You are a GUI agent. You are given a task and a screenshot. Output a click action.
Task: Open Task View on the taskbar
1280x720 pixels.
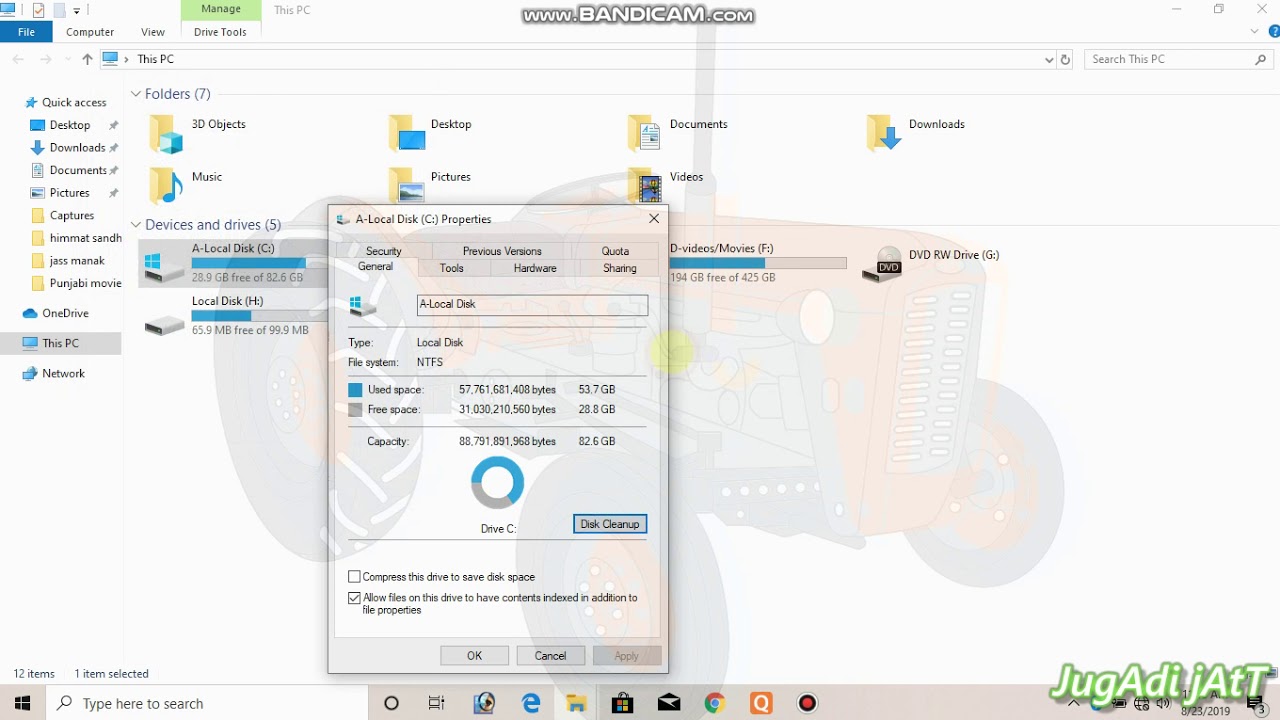point(437,703)
